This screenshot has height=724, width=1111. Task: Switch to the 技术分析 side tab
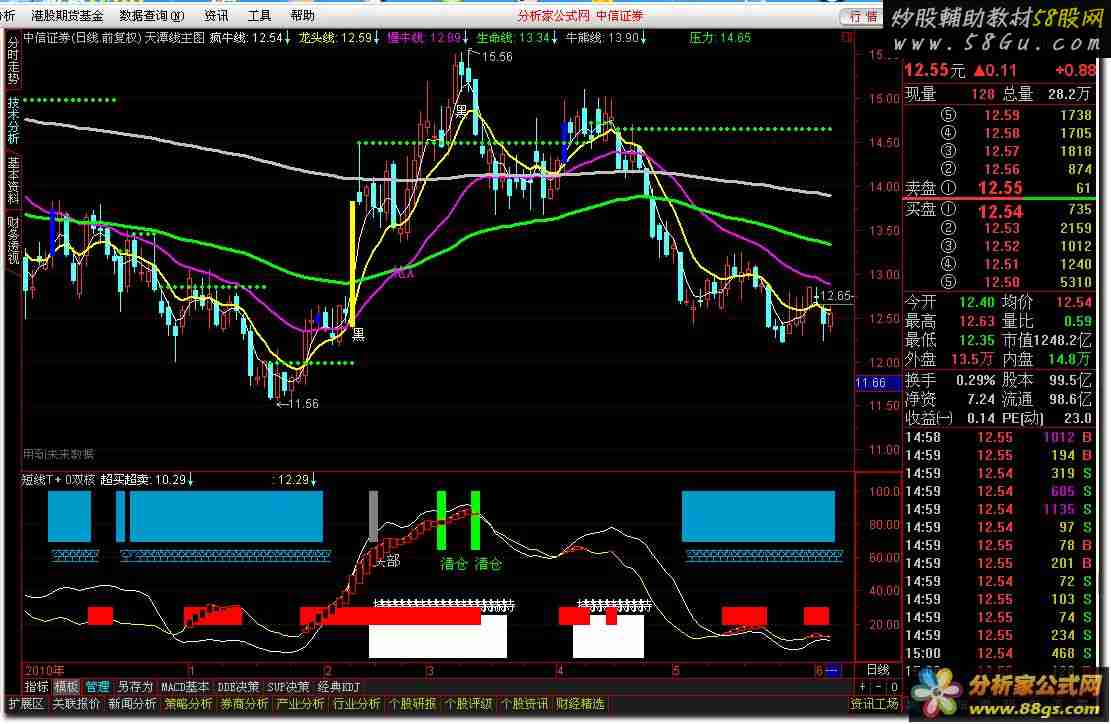click(13, 120)
